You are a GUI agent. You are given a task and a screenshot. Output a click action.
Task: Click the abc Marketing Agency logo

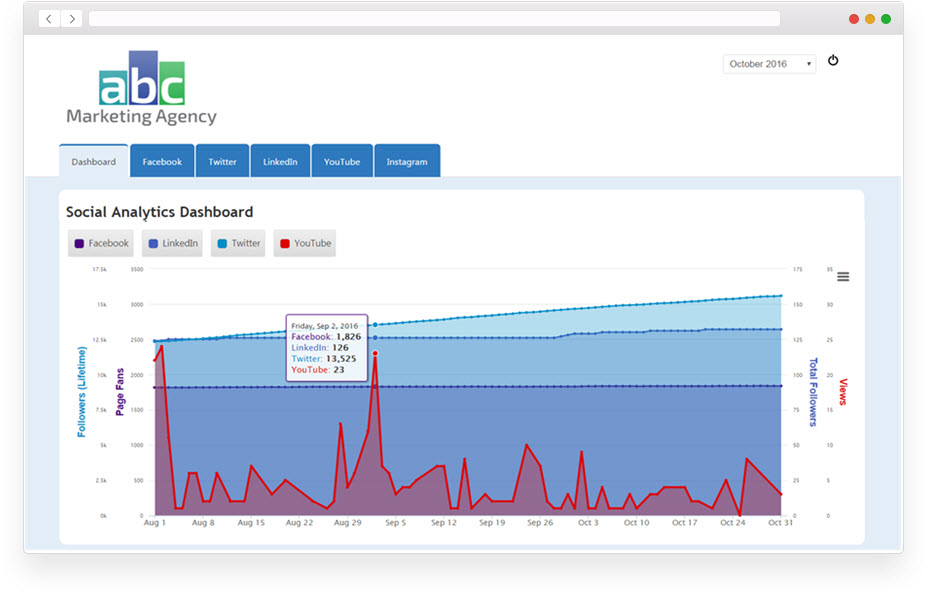pos(141,89)
